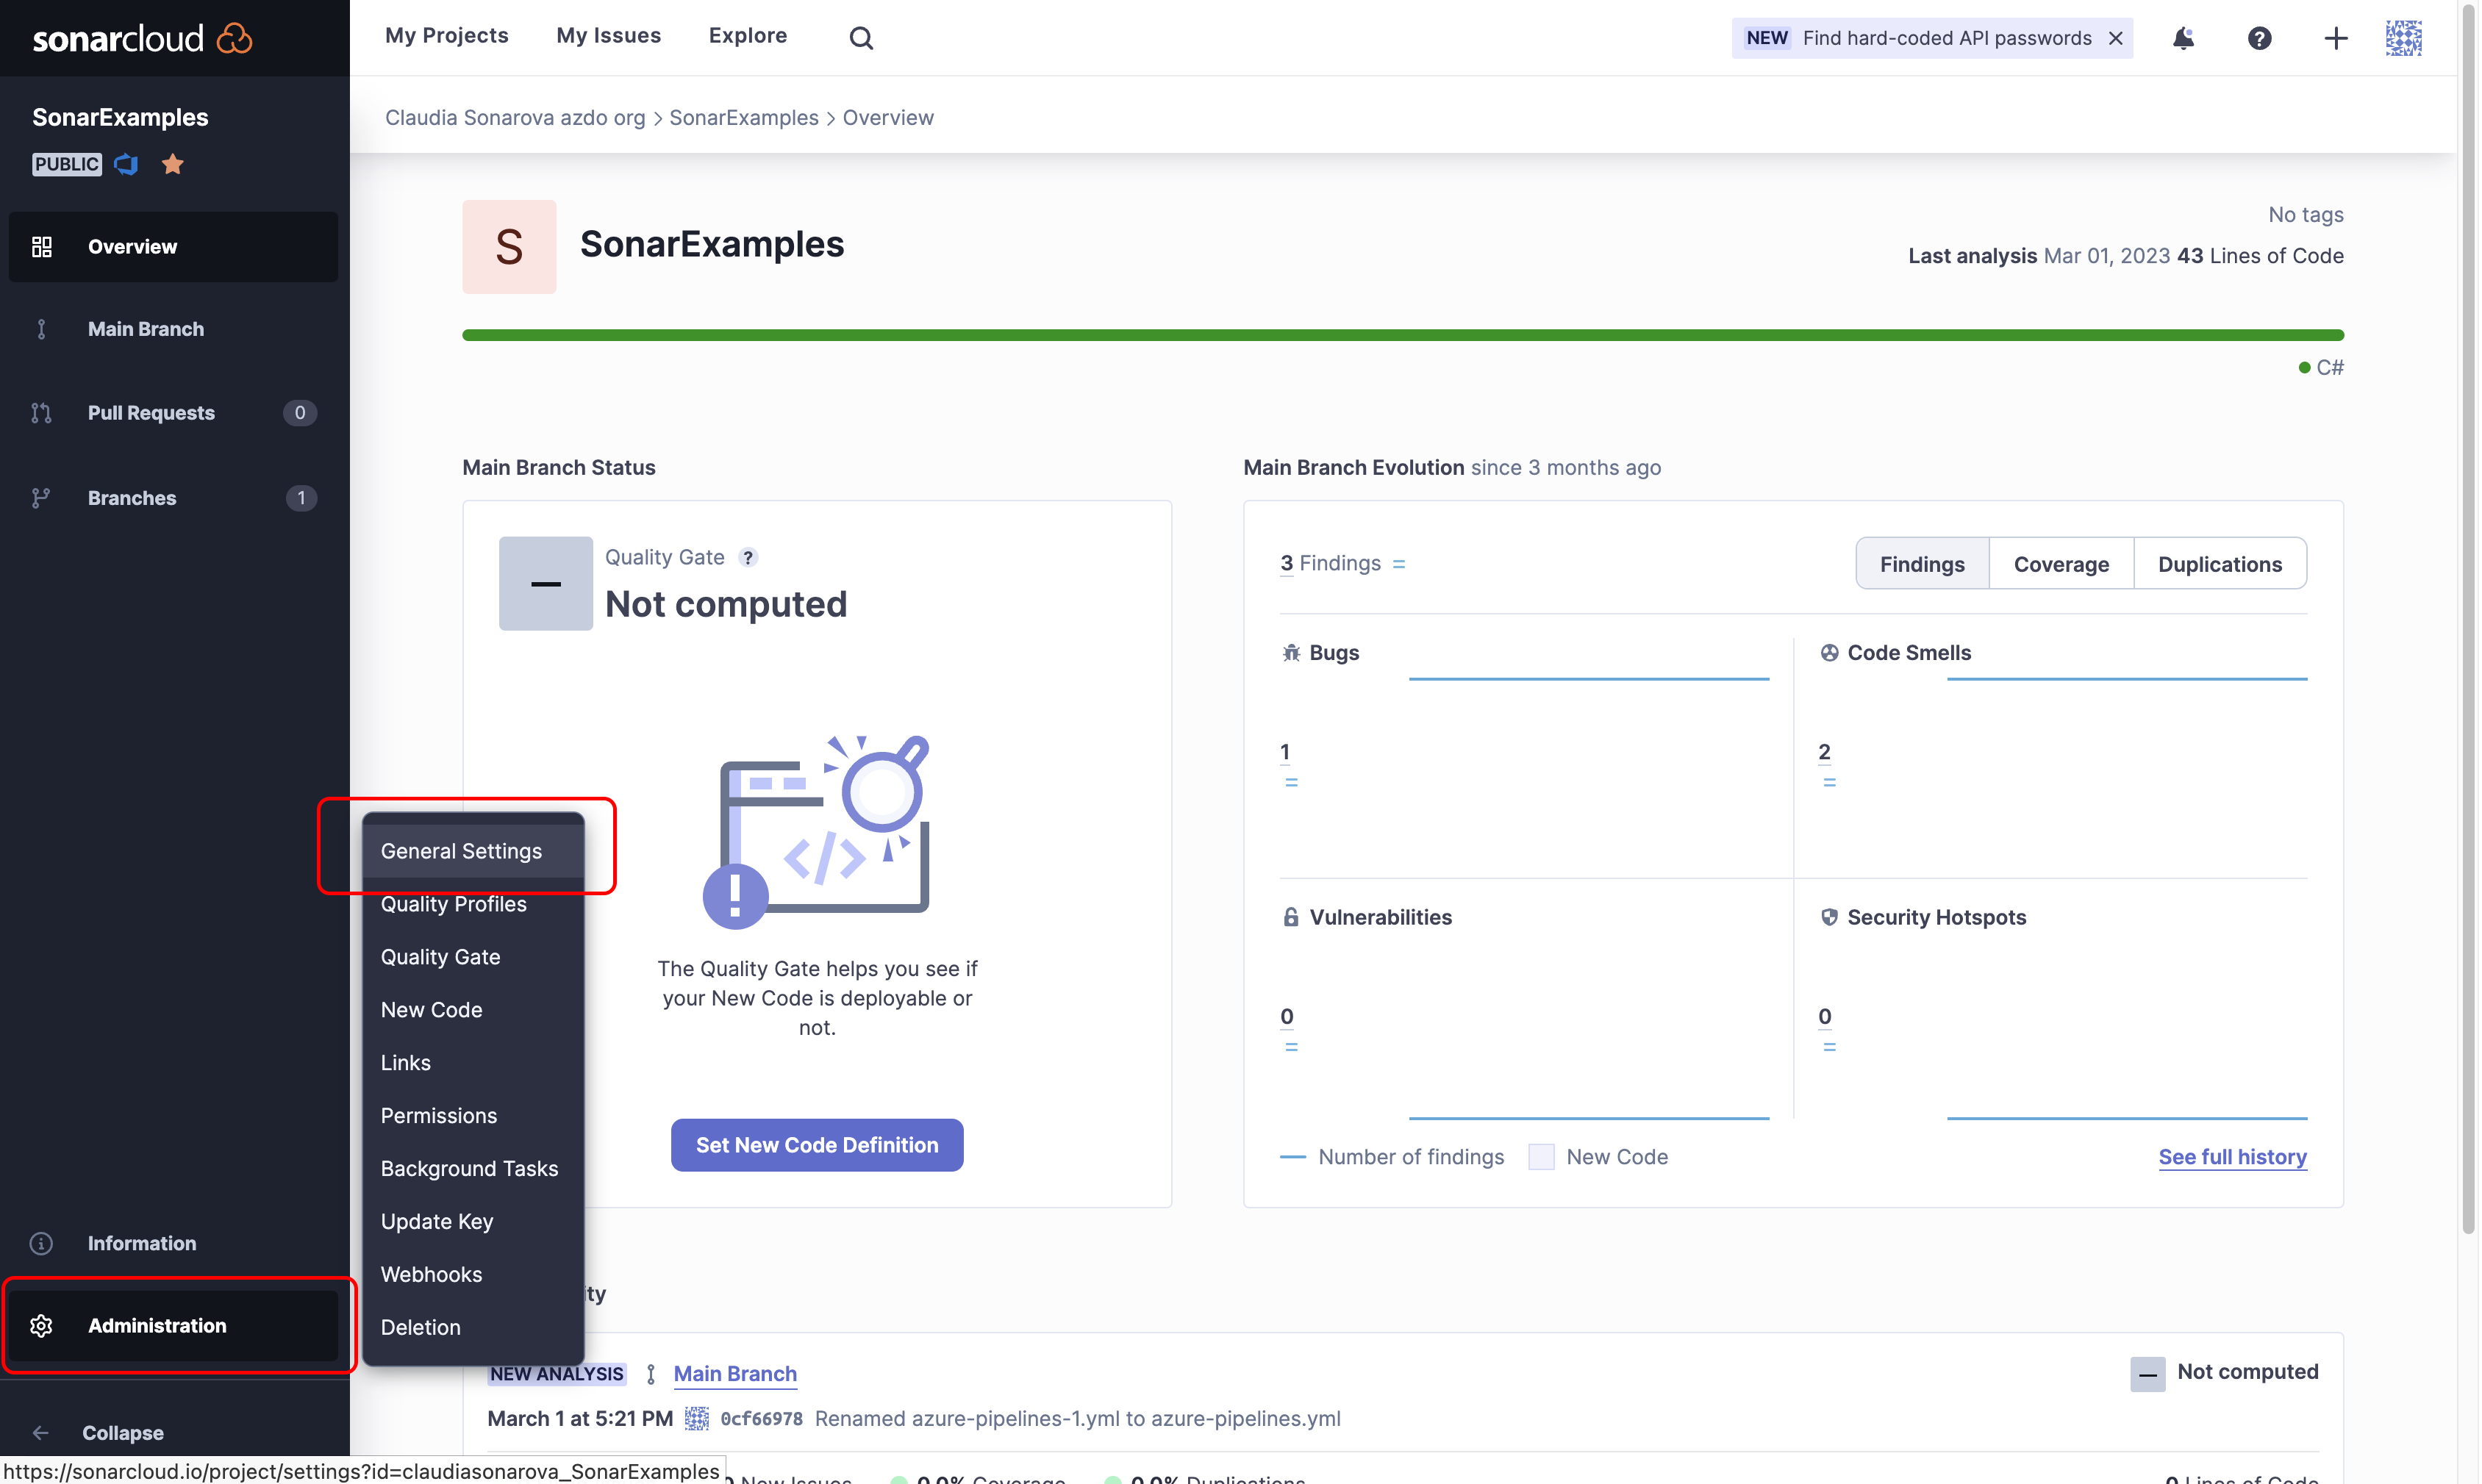The height and width of the screenshot is (1484, 2482).
Task: Click the Quality Gate help question icon
Action: click(x=748, y=558)
